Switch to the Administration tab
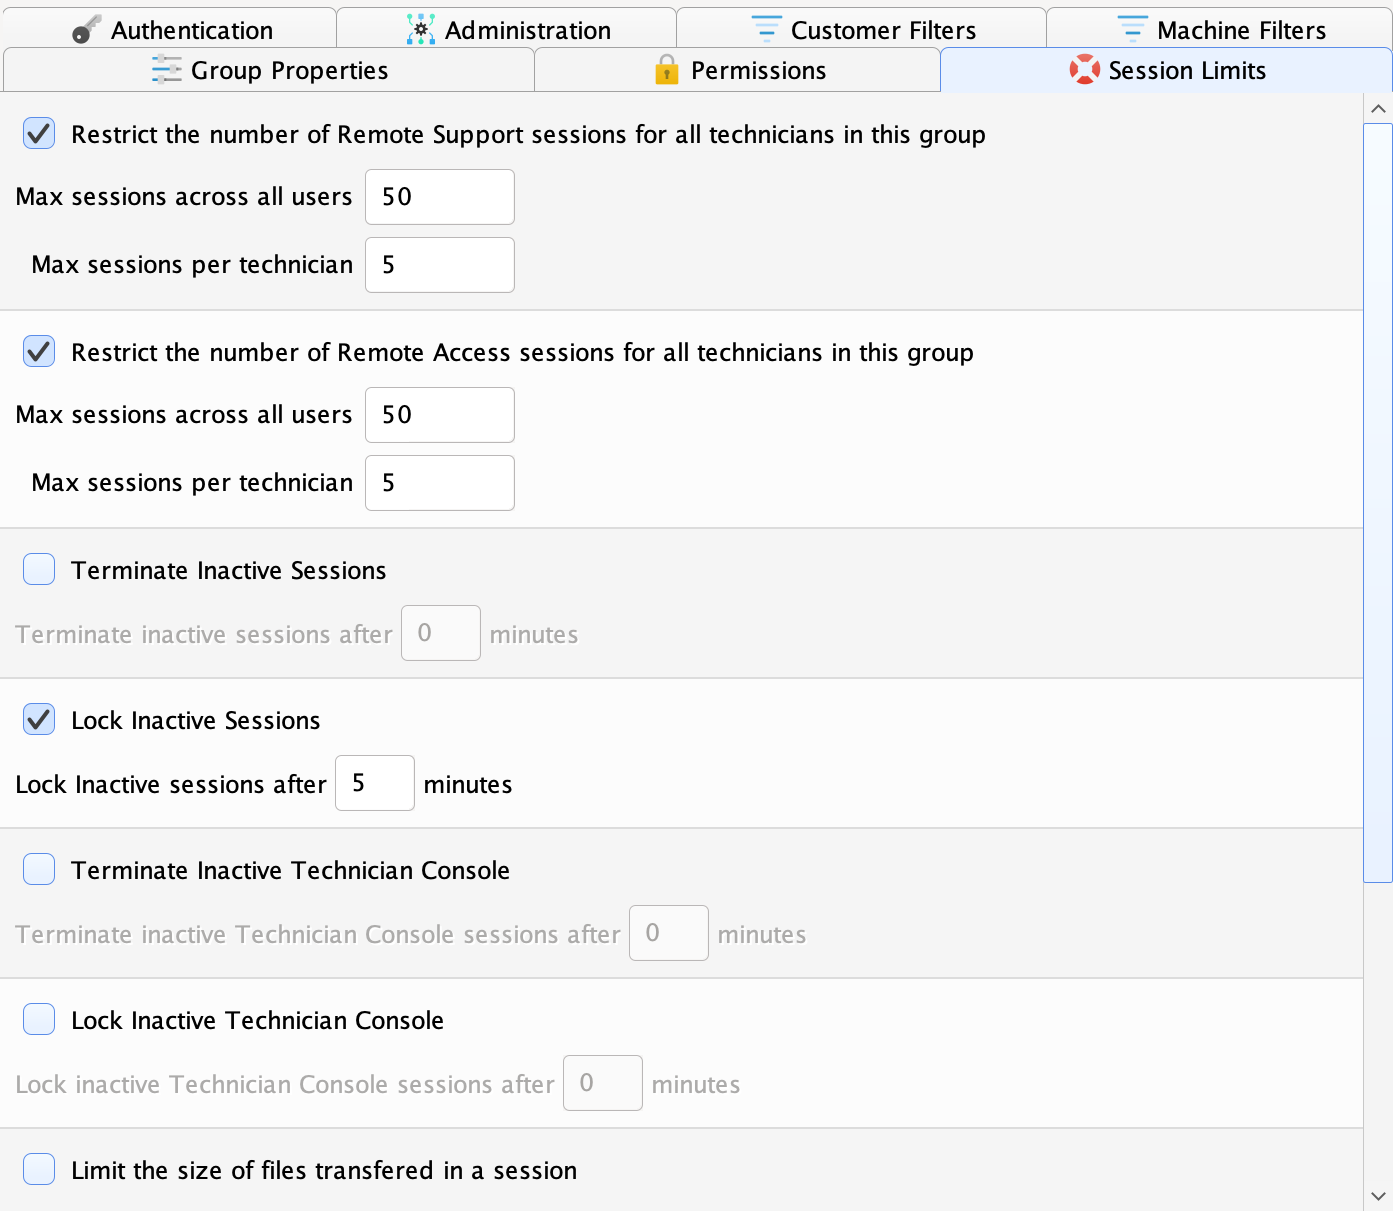This screenshot has width=1393, height=1211. (x=507, y=28)
